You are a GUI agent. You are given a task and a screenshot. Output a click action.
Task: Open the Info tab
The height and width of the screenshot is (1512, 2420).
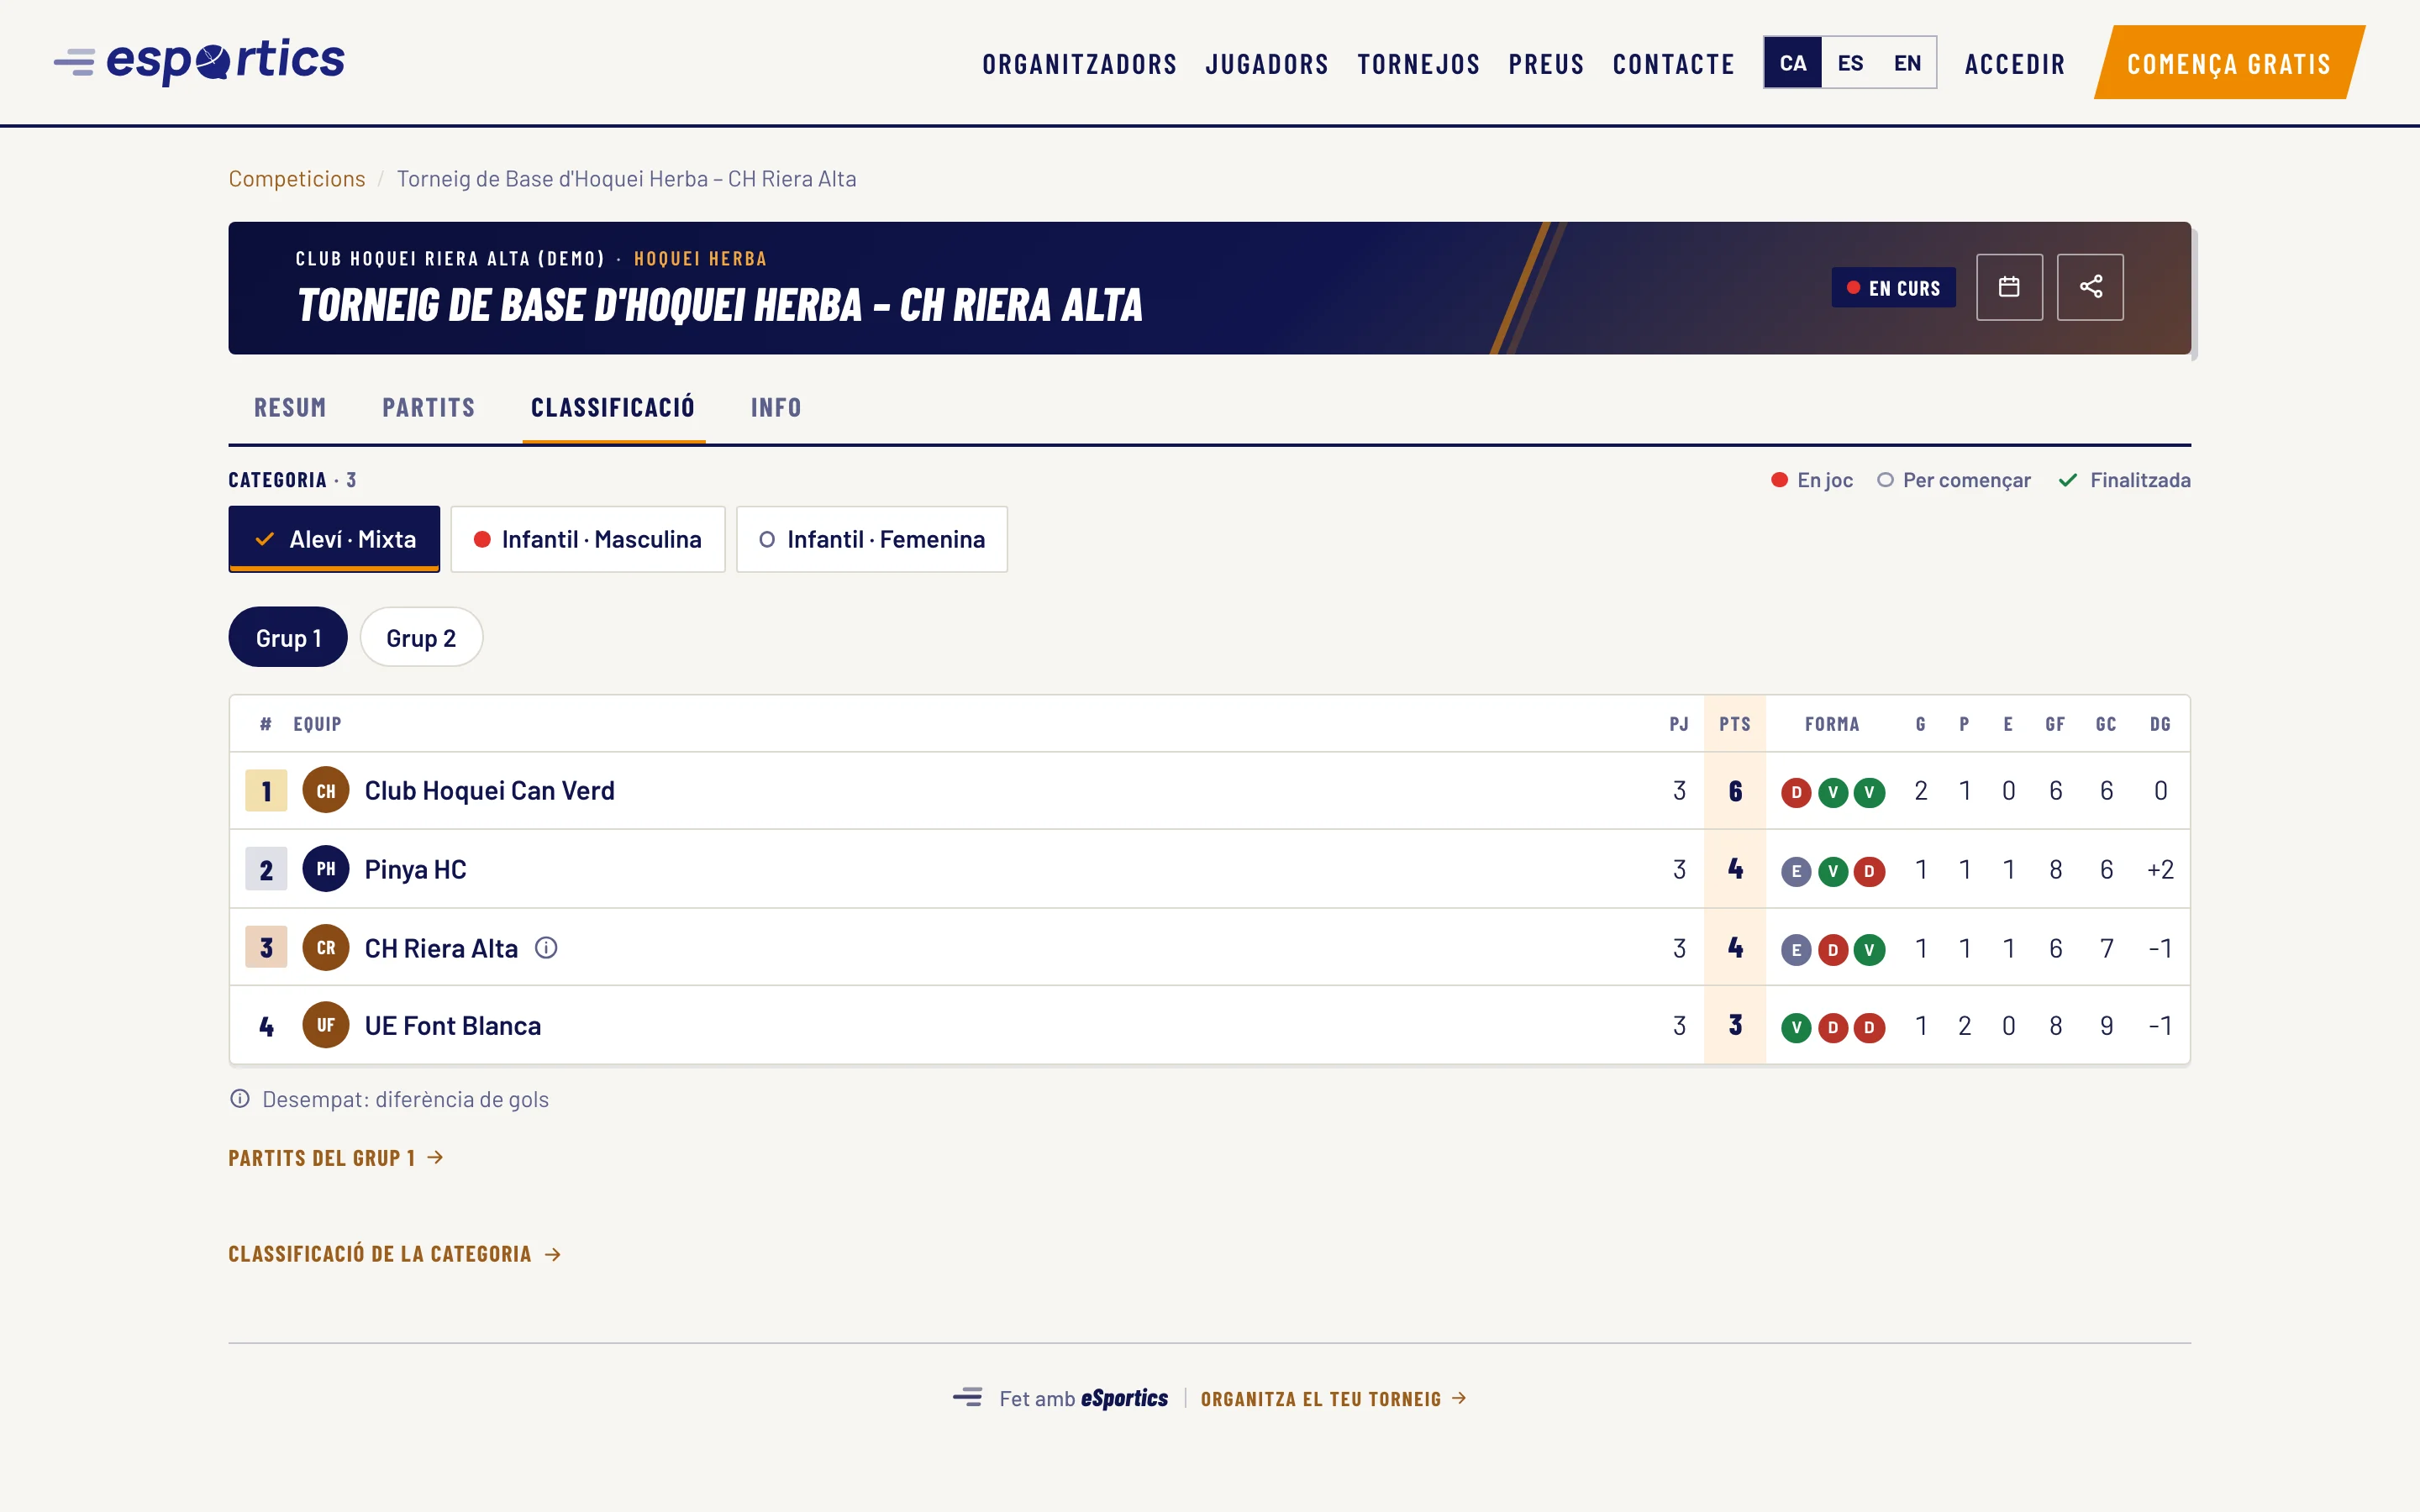click(x=776, y=407)
